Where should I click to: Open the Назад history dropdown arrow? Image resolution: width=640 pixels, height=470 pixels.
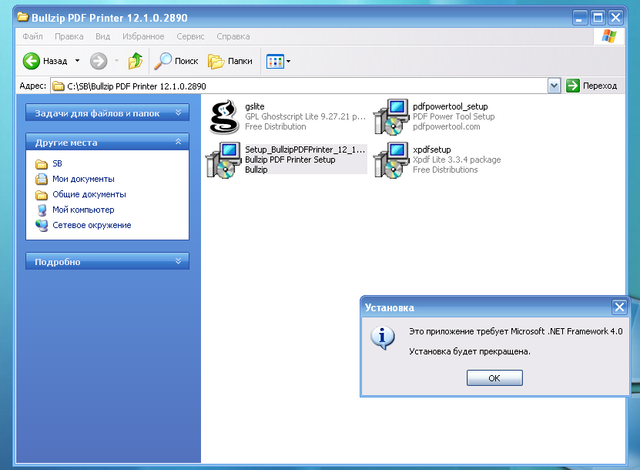point(77,61)
